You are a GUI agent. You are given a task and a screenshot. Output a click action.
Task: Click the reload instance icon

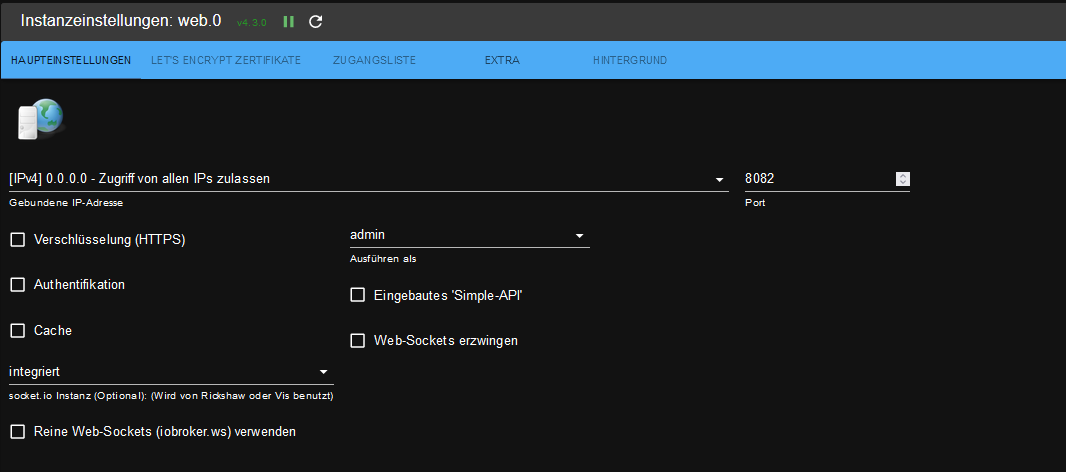click(x=316, y=21)
